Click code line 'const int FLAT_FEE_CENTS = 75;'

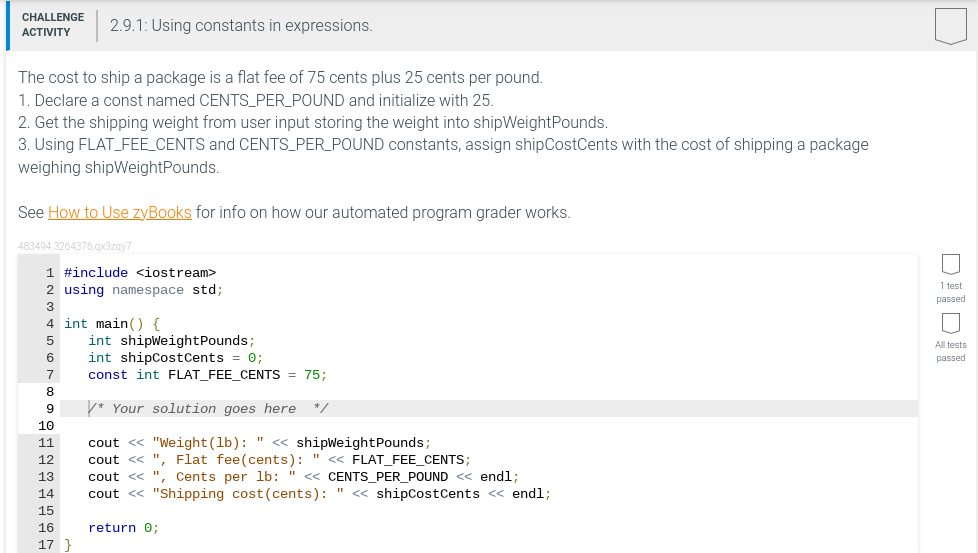pos(208,375)
